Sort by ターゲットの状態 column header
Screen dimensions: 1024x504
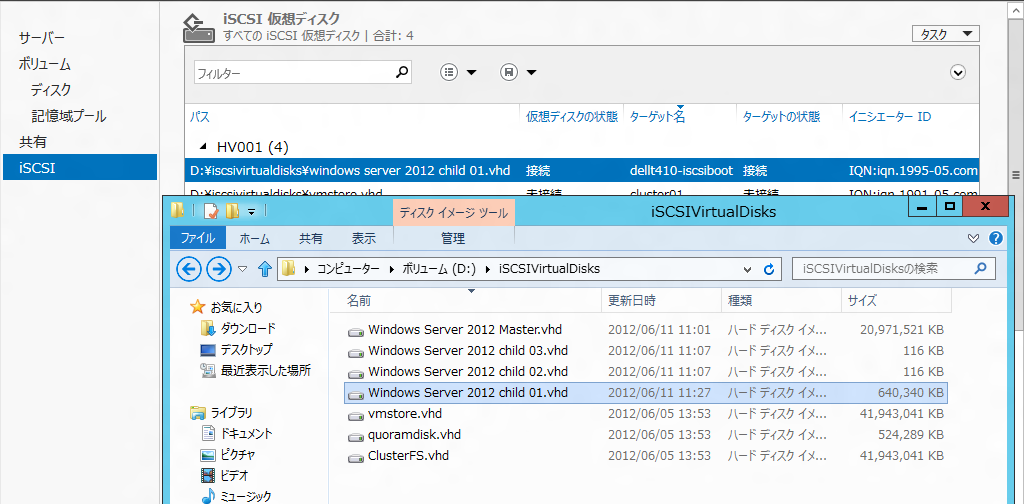coord(781,118)
